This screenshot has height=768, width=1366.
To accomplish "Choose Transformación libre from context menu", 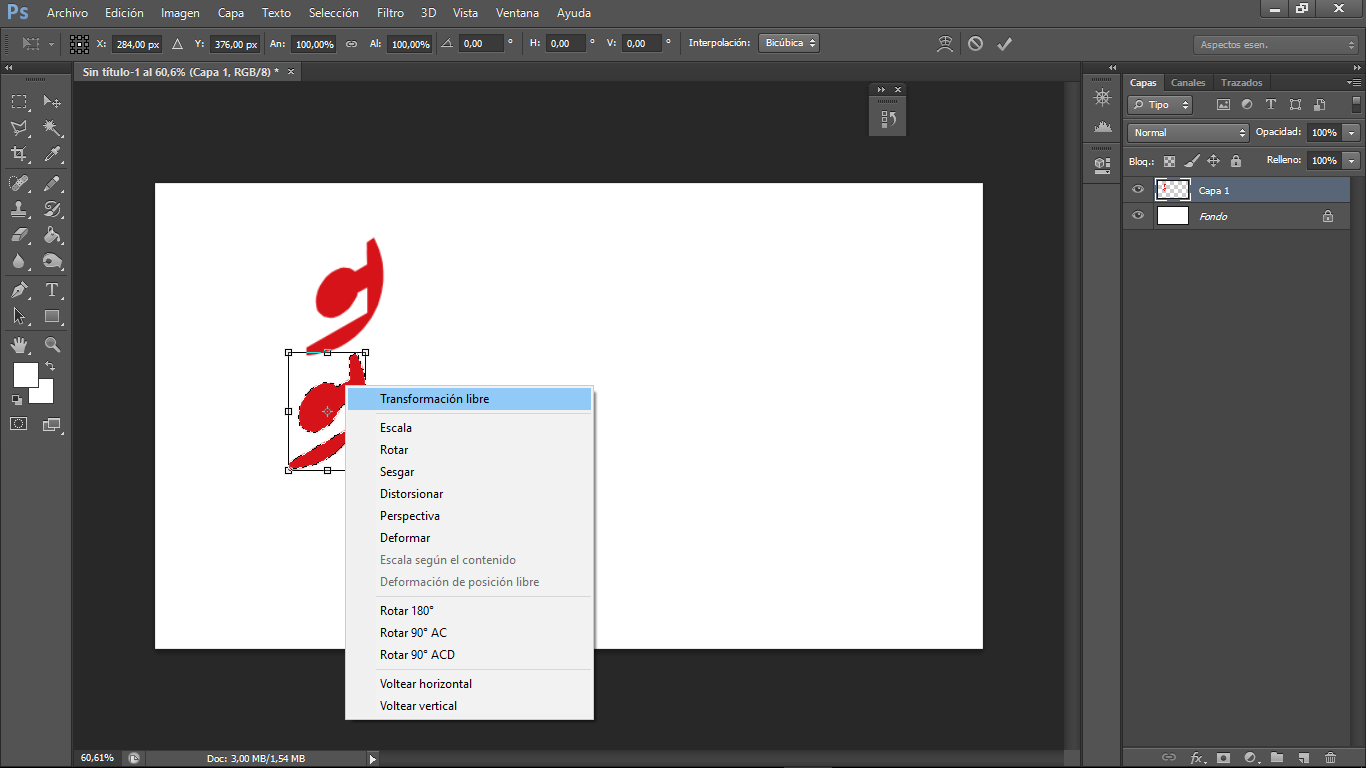I will tap(469, 399).
